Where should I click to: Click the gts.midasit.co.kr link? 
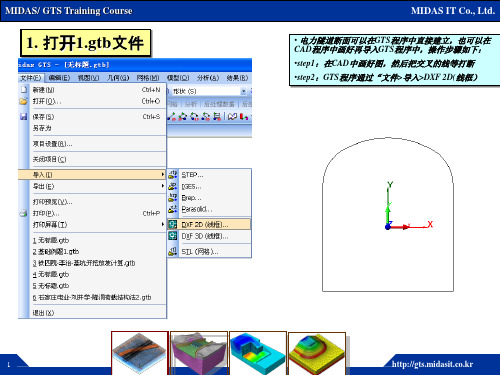[432, 364]
